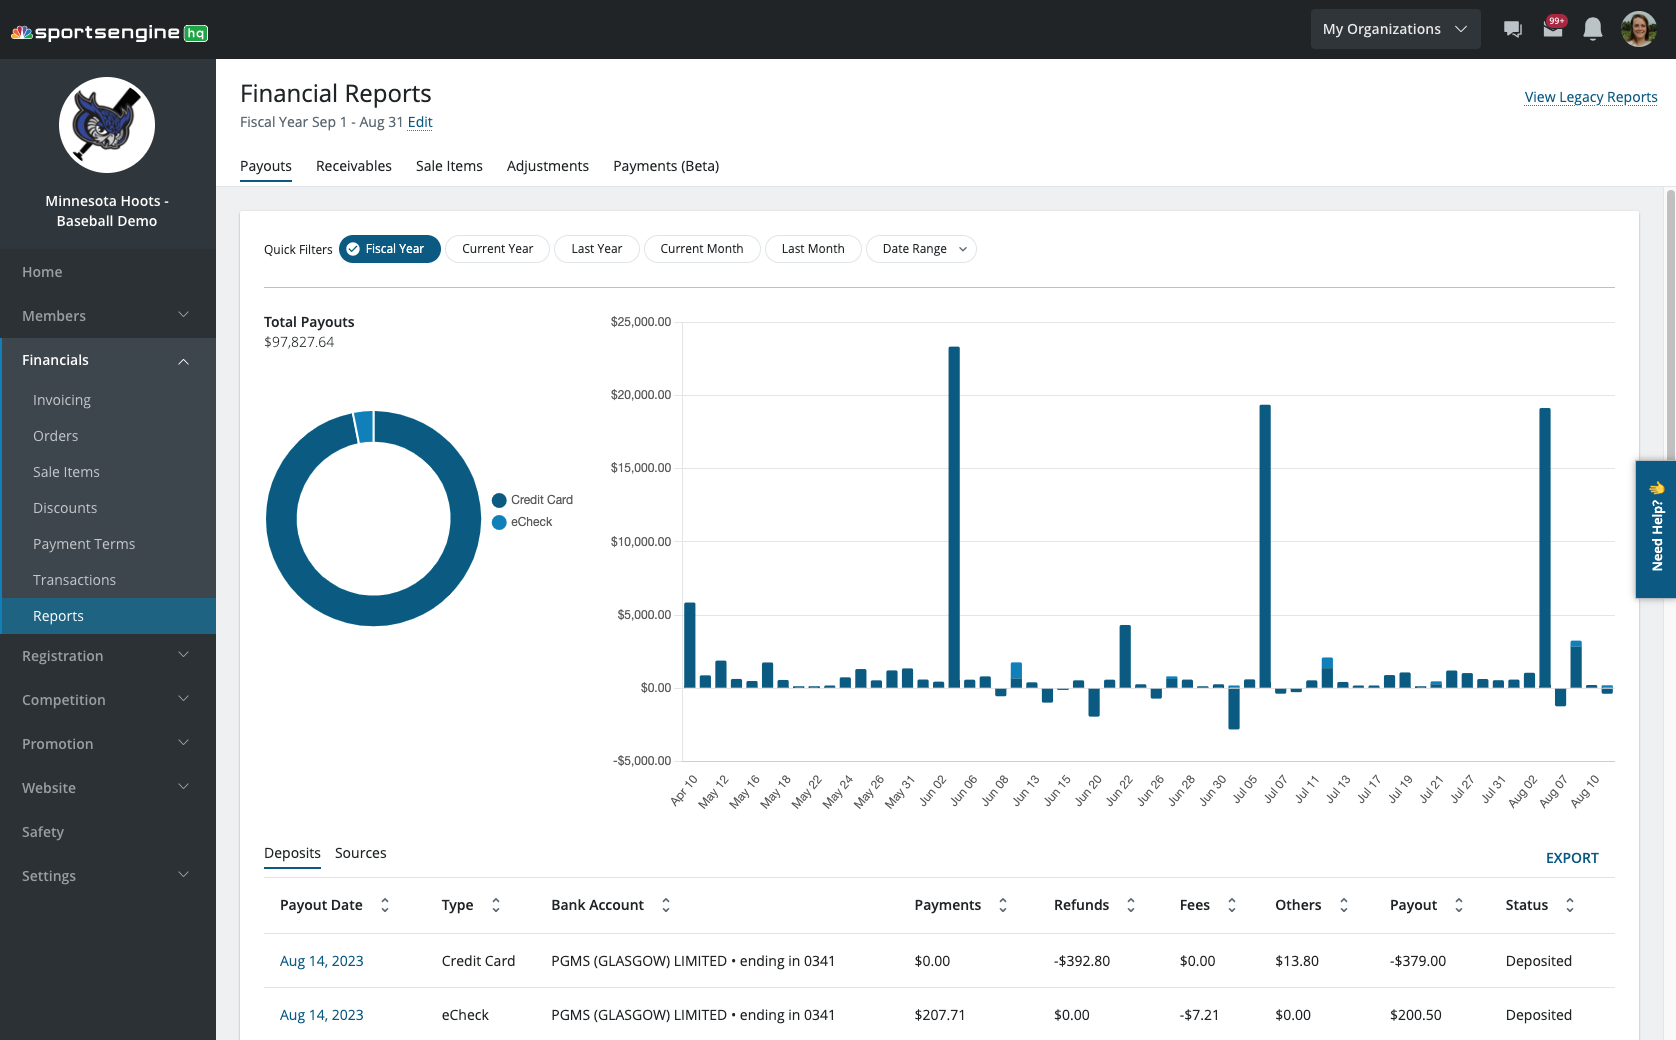Viewport: 1676px width, 1040px height.
Task: Switch to the Receivables tab
Action: [353, 166]
